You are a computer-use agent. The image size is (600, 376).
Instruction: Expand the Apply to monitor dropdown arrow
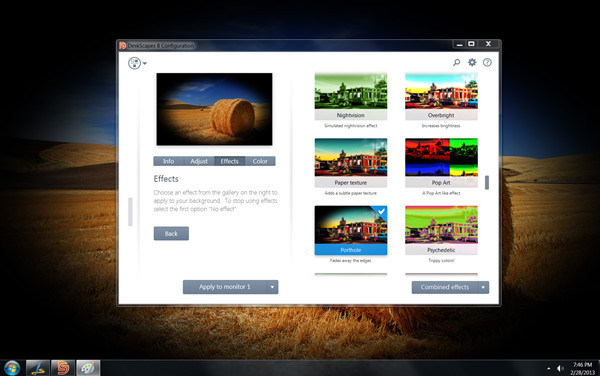click(272, 287)
